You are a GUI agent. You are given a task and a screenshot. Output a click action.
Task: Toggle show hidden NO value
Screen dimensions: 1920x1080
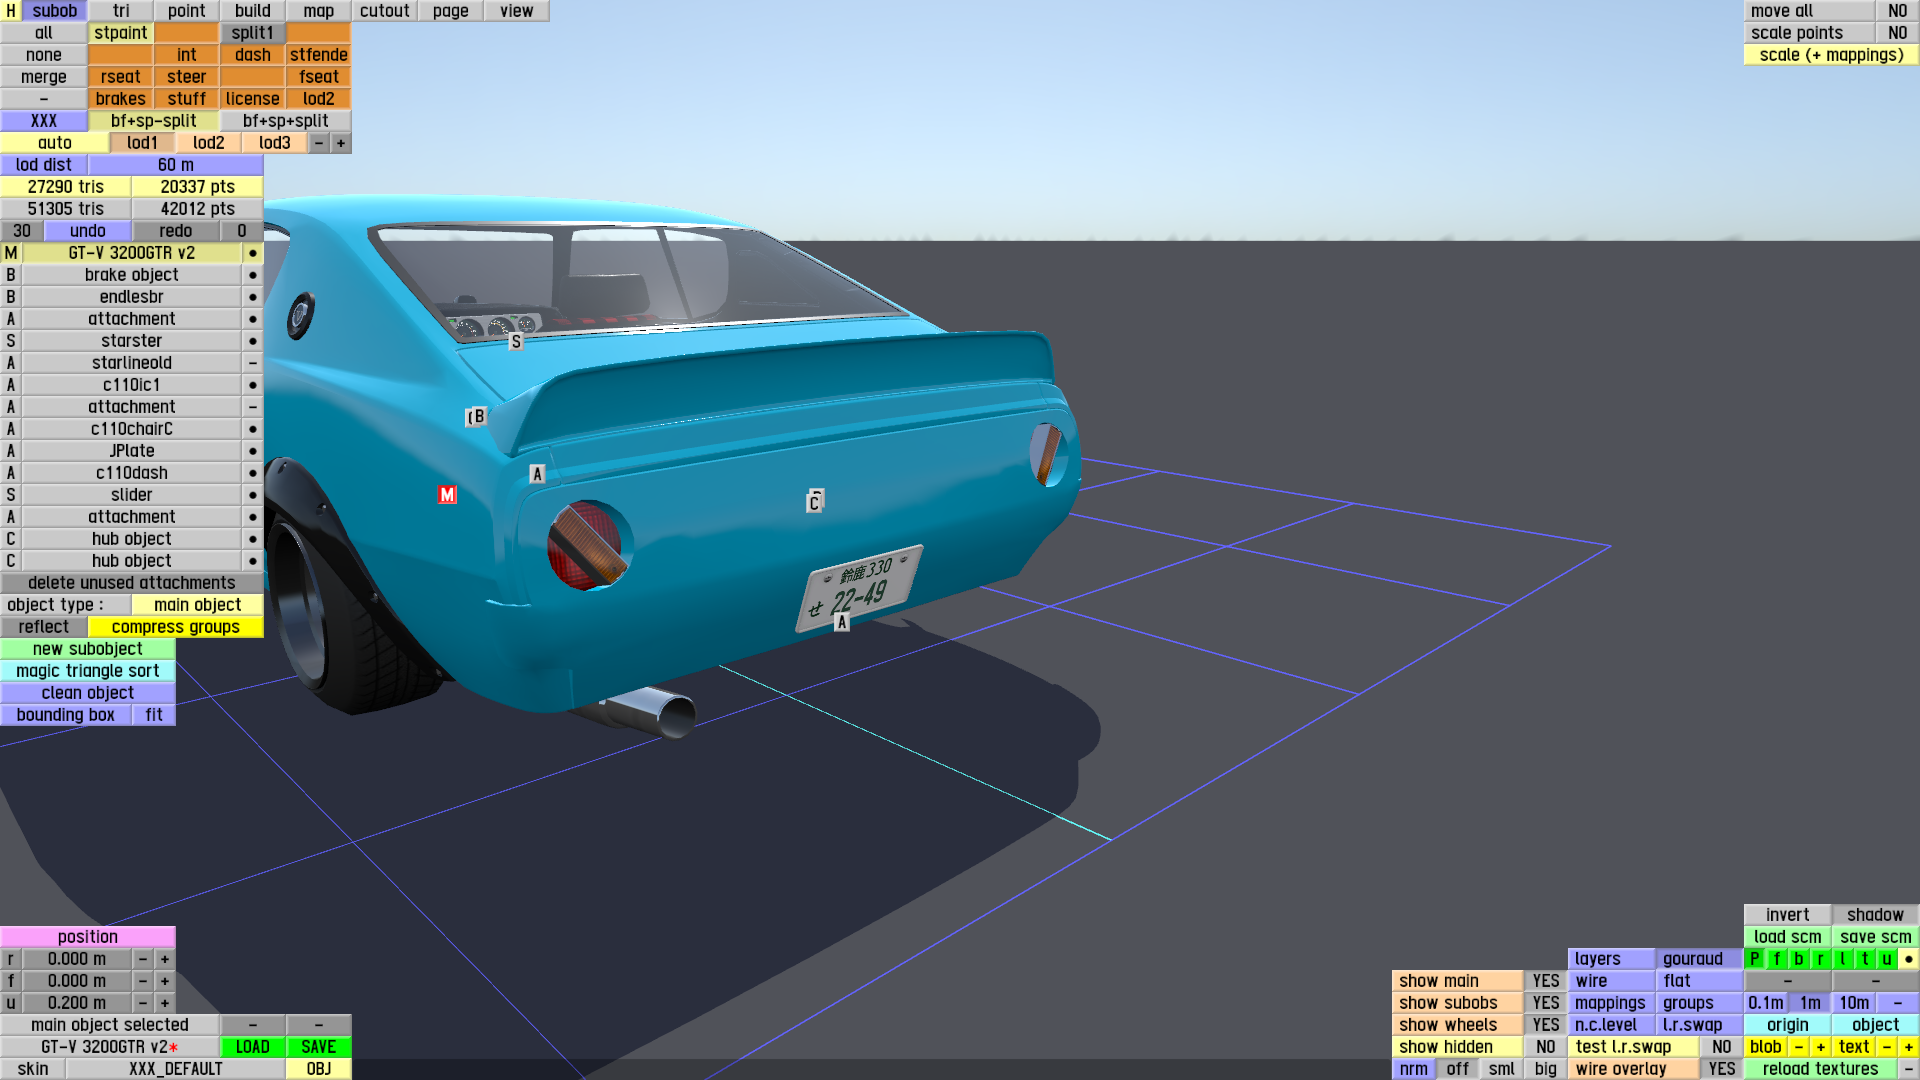tap(1545, 1047)
